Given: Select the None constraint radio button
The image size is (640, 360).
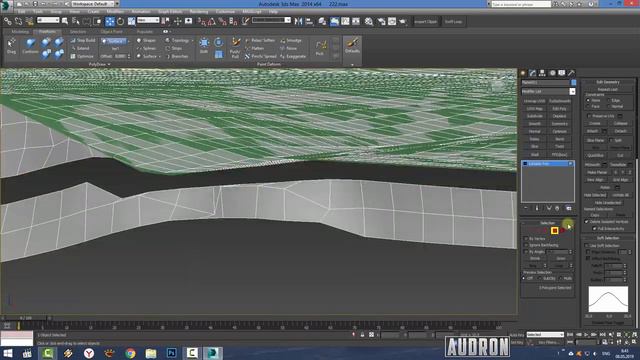Looking at the screenshot, I should [x=588, y=100].
